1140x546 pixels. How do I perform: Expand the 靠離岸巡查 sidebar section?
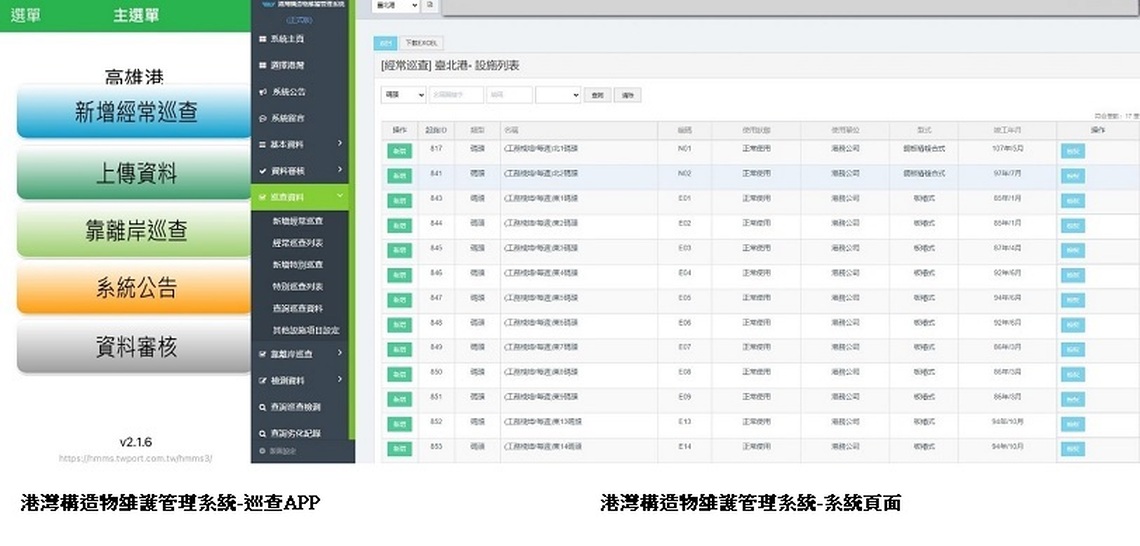[300, 354]
